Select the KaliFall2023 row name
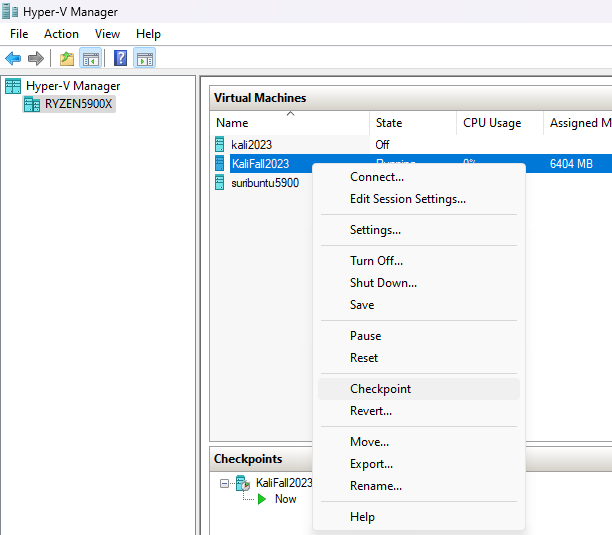Screen dimensions: 612x535 click(x=260, y=164)
